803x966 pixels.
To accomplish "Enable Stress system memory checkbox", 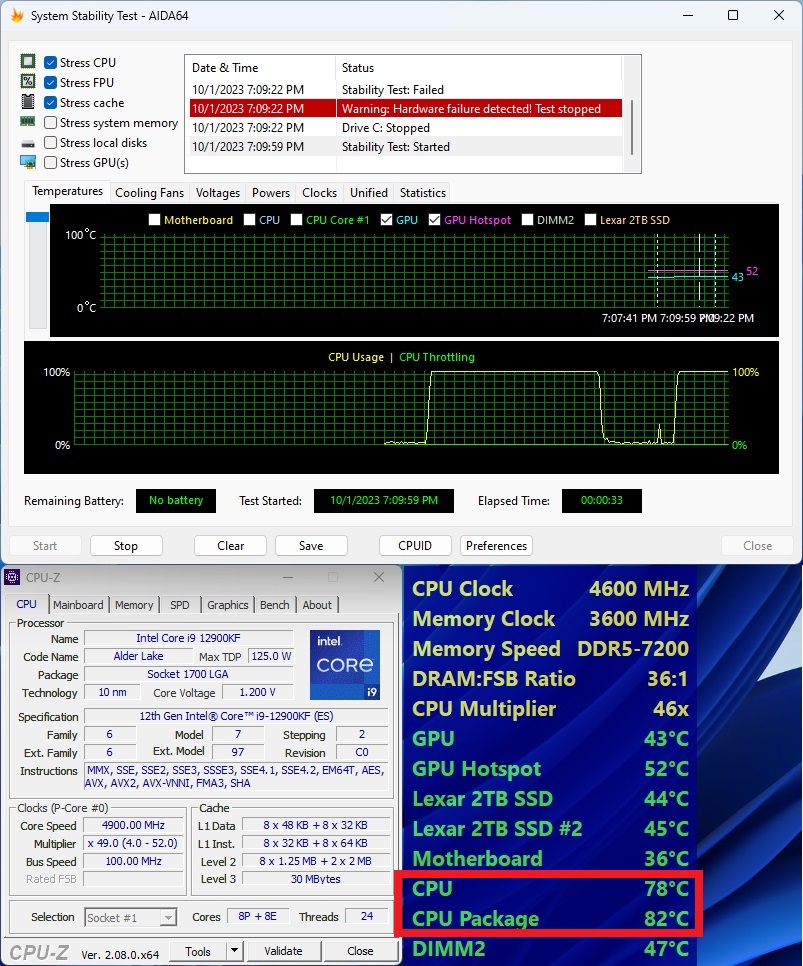I will point(51,123).
